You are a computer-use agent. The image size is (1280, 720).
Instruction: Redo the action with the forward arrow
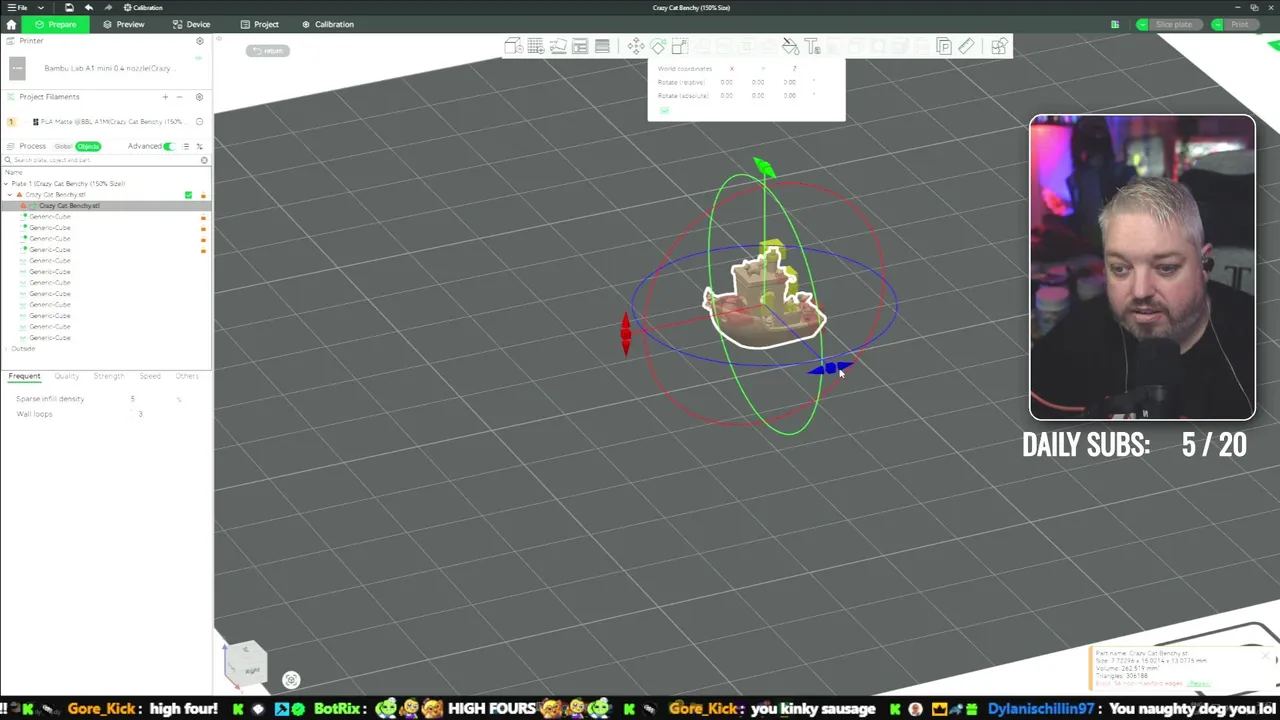click(107, 7)
